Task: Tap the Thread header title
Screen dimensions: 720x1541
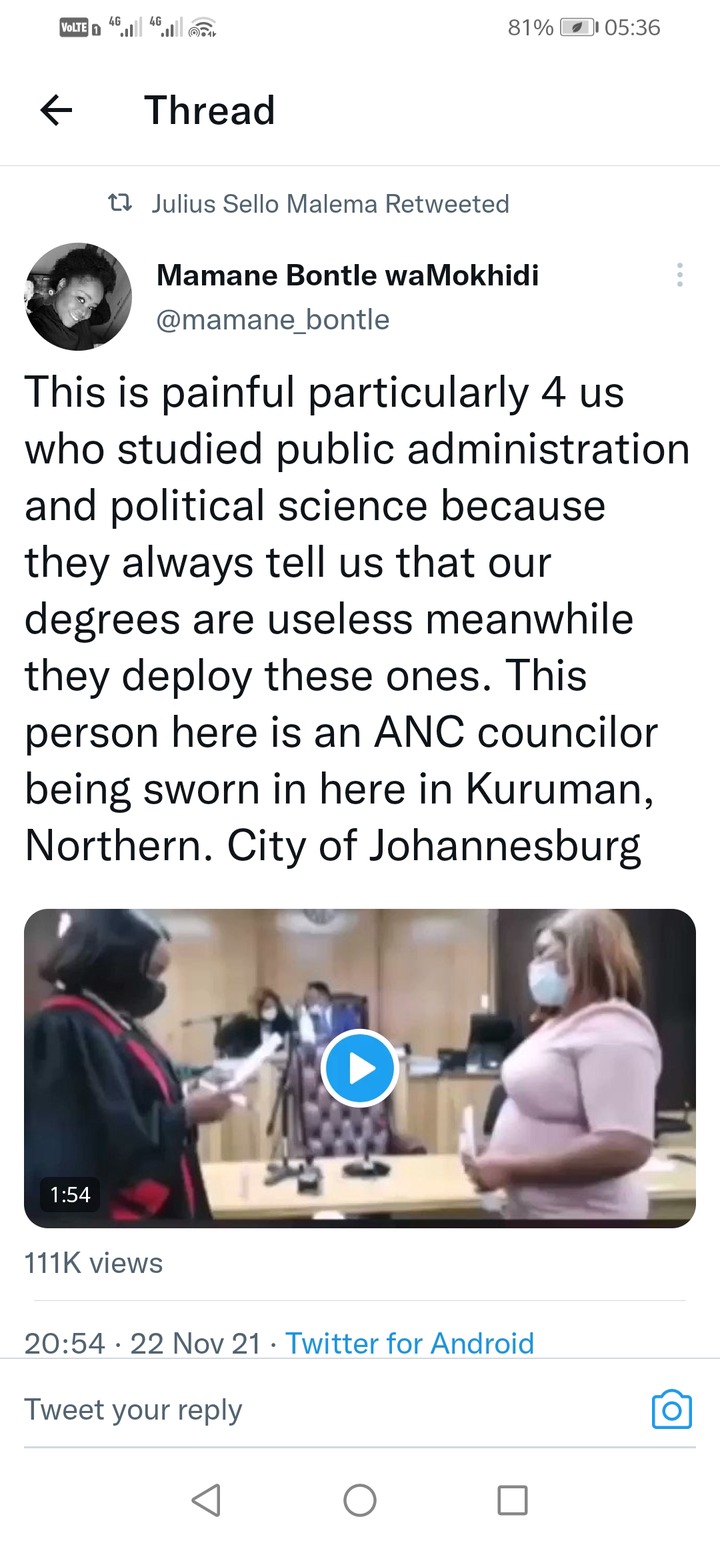Action: click(x=209, y=111)
